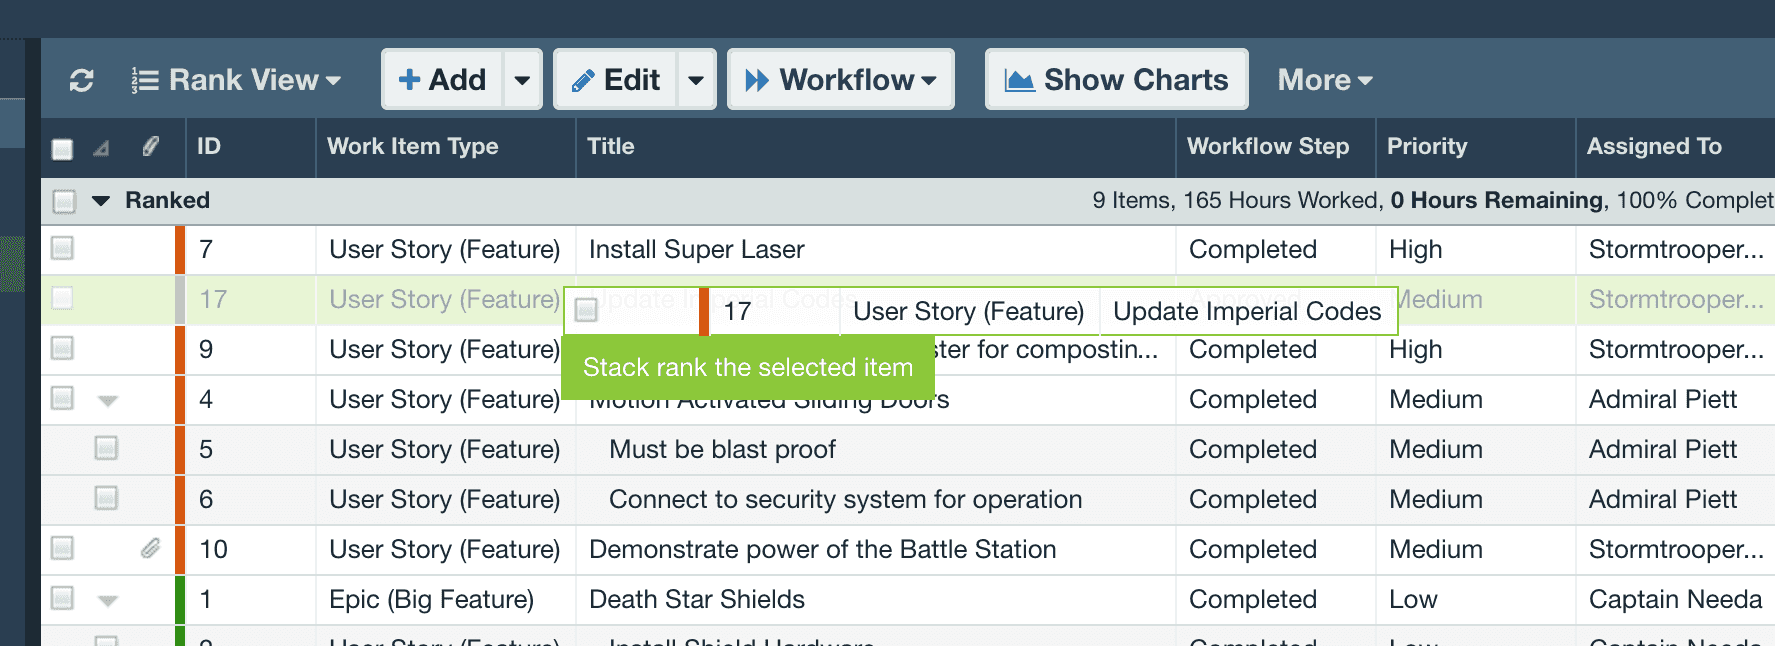Click 'Admiral Piett' on row 5

[x=1663, y=449]
